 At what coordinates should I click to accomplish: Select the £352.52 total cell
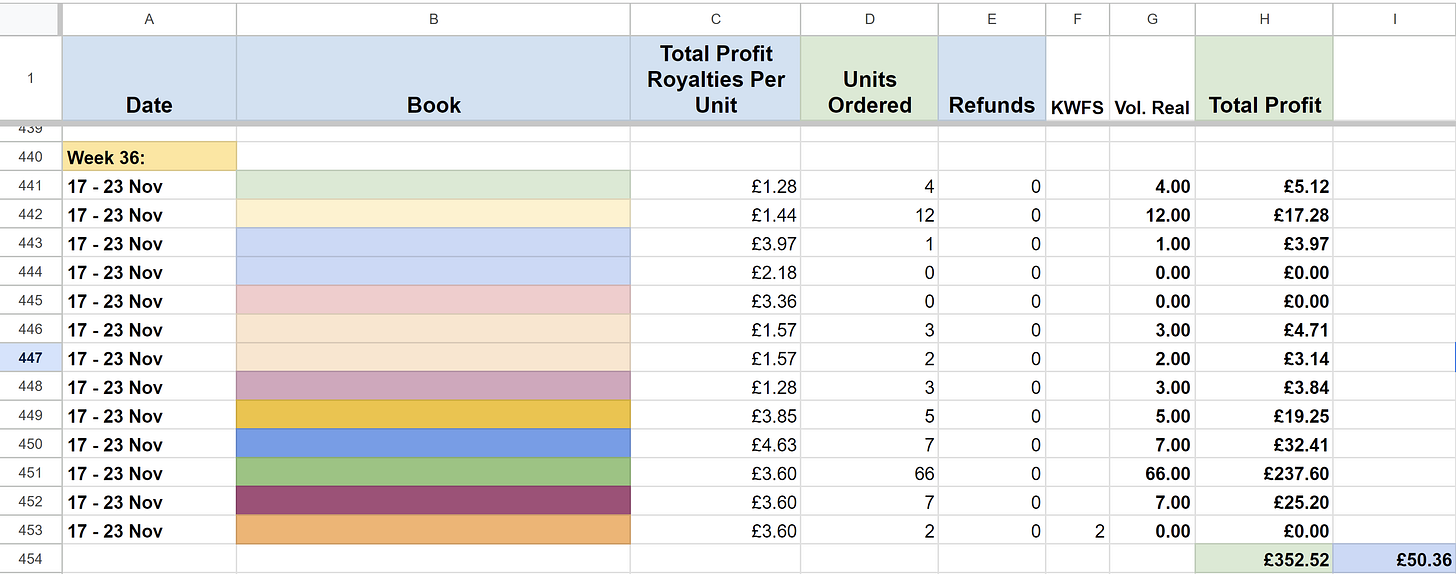click(1264, 559)
